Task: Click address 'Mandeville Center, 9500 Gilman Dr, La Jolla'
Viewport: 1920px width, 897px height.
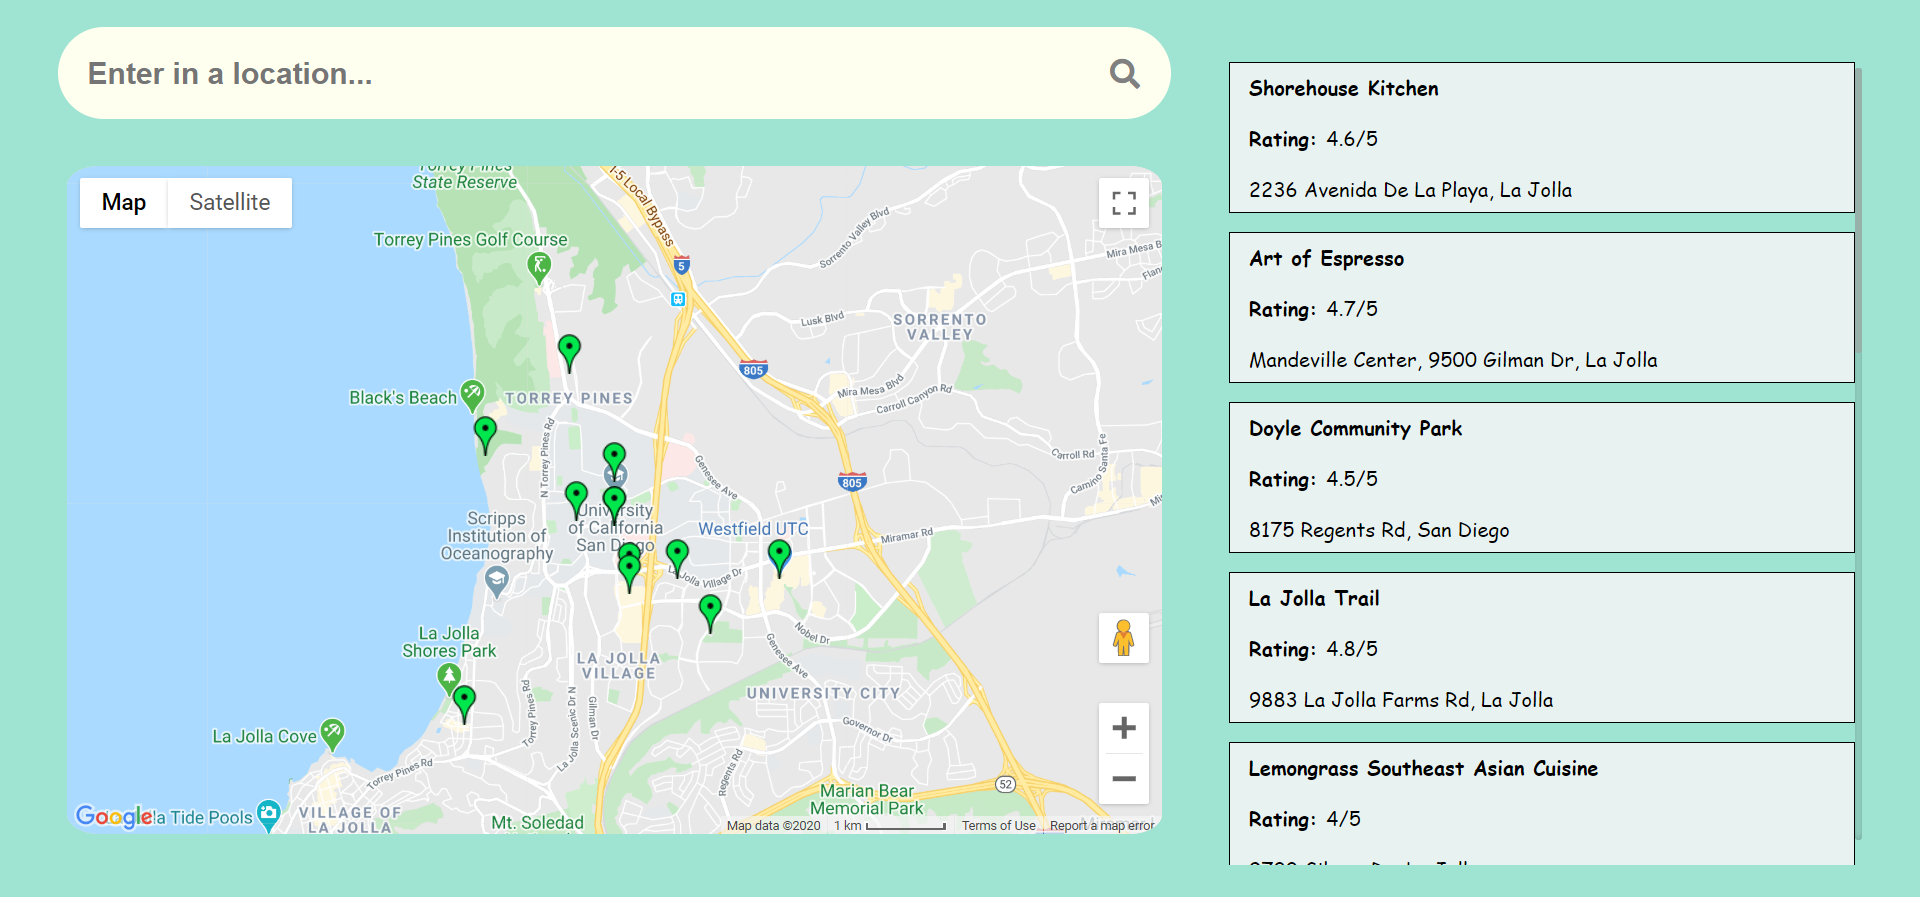Action: pyautogui.click(x=1453, y=360)
